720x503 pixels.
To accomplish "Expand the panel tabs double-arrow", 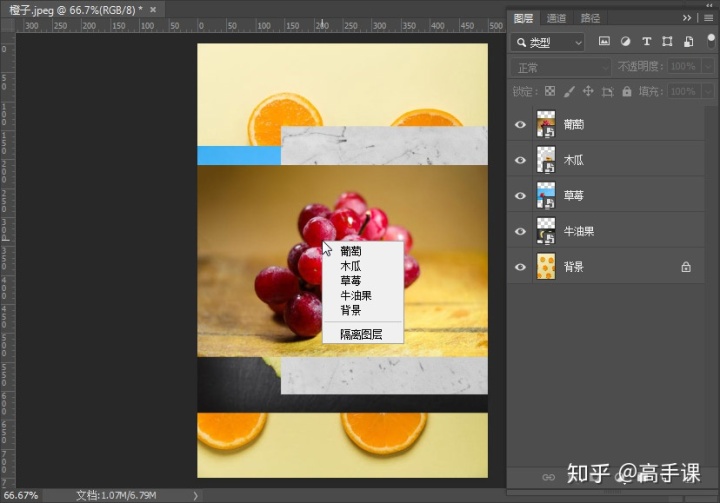I will coord(686,18).
